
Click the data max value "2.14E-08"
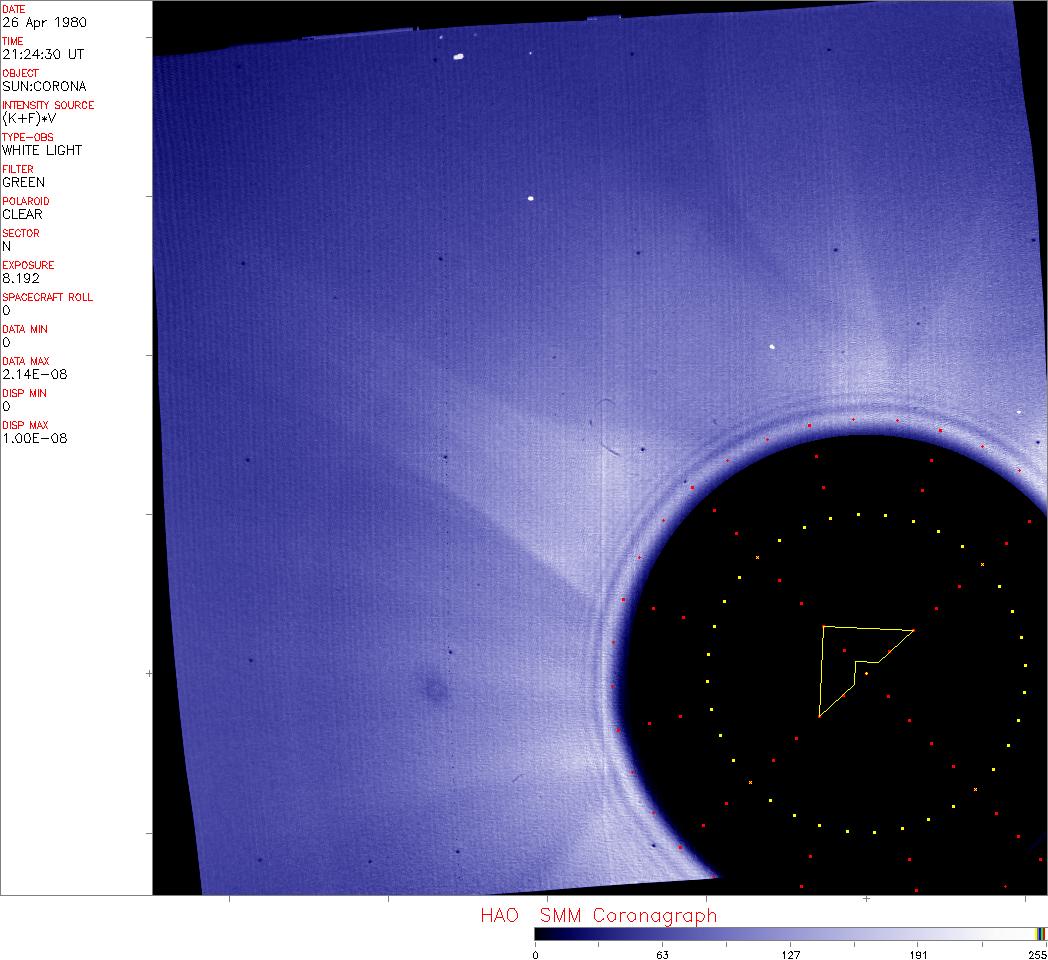coord(35,374)
